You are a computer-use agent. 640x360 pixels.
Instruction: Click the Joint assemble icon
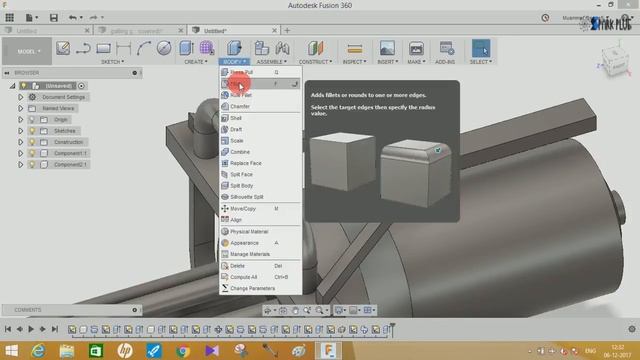pos(282,48)
